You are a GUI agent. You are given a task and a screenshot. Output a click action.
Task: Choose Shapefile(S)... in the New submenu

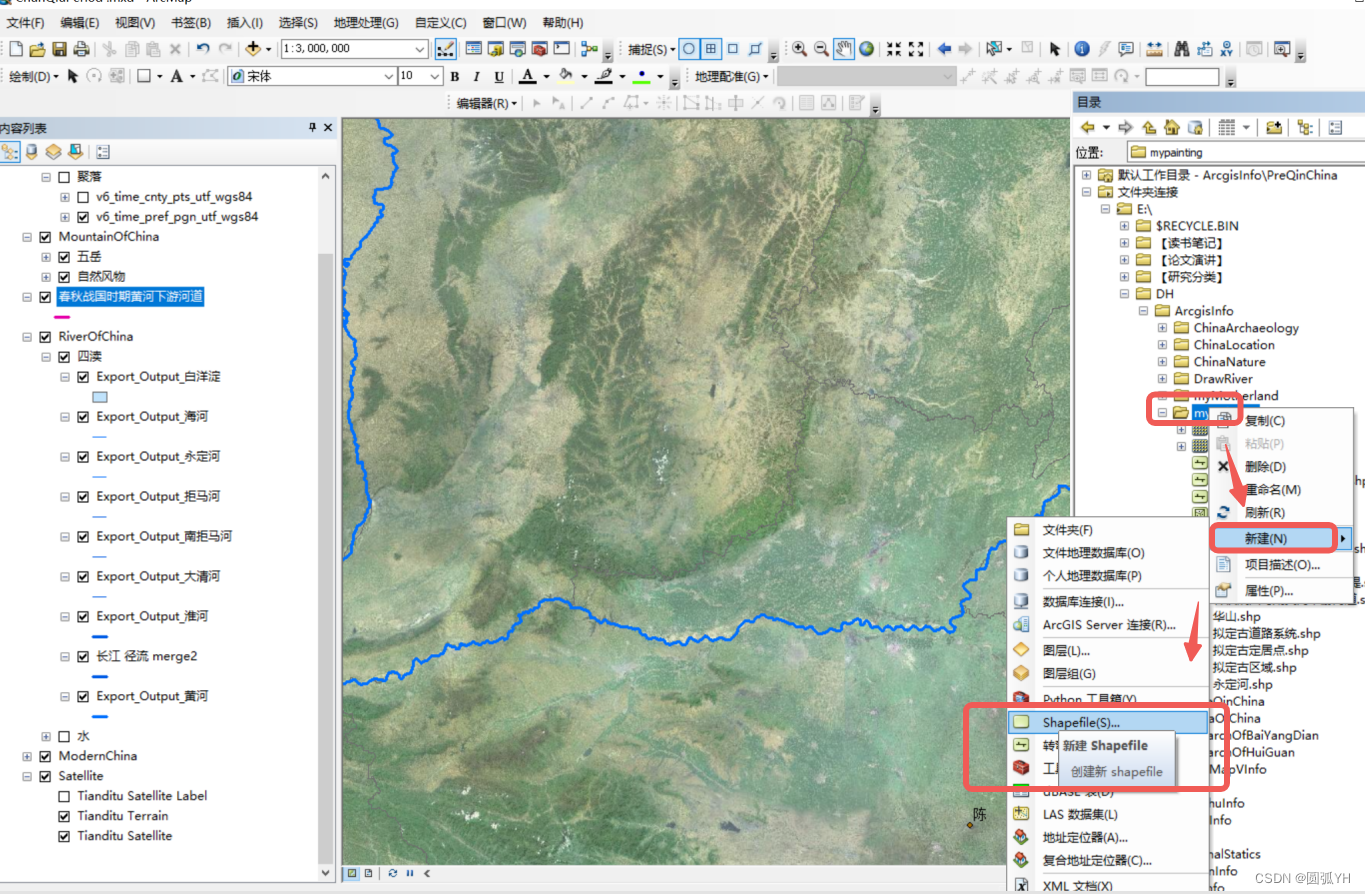[x=1108, y=722]
